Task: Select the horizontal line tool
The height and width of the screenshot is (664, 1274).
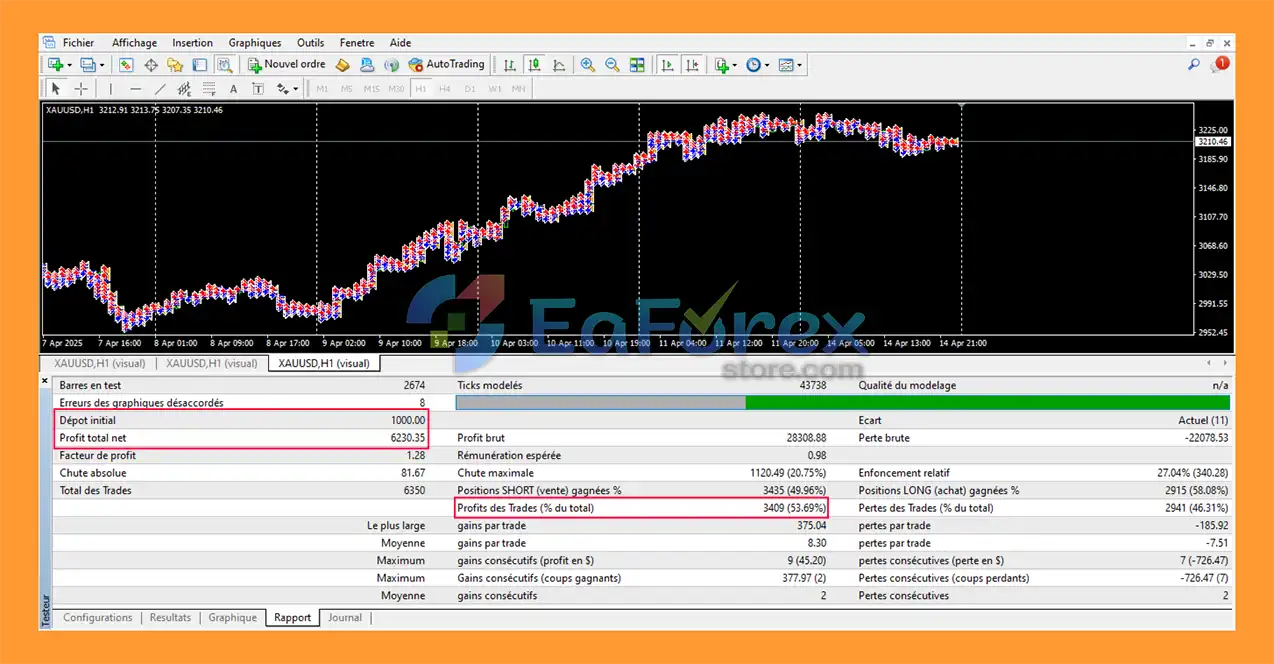Action: [136, 89]
